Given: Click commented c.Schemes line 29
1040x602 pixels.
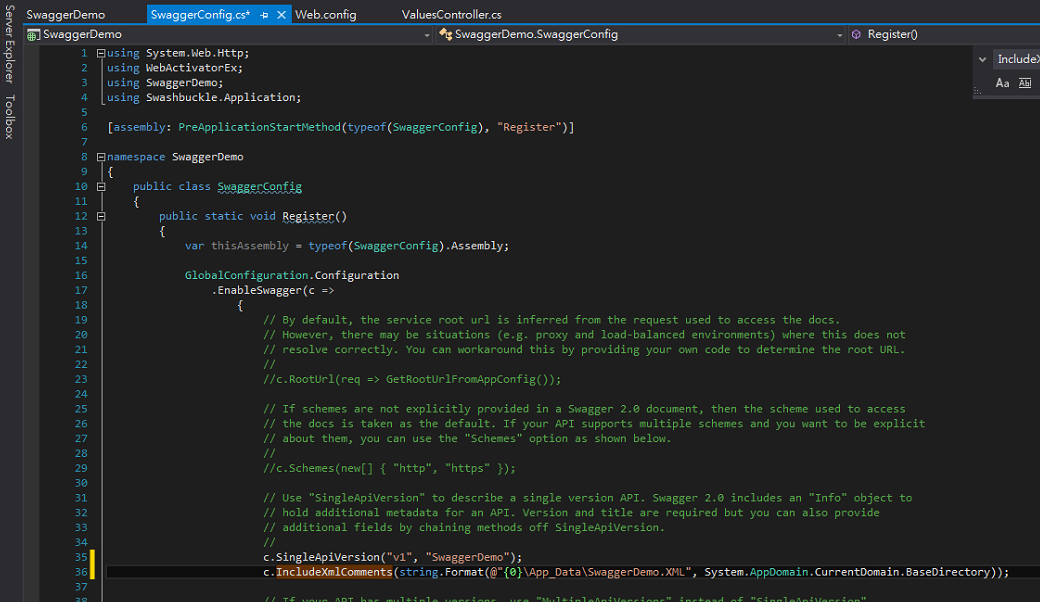Looking at the screenshot, I should click(389, 468).
